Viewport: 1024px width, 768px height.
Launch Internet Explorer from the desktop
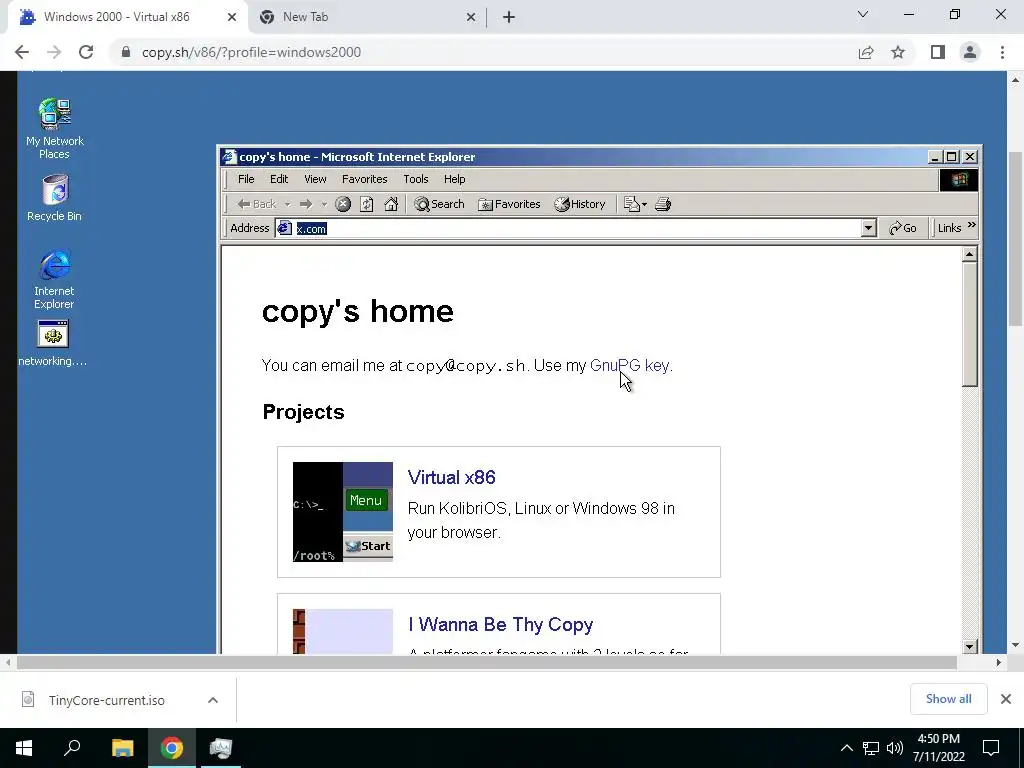pos(55,279)
